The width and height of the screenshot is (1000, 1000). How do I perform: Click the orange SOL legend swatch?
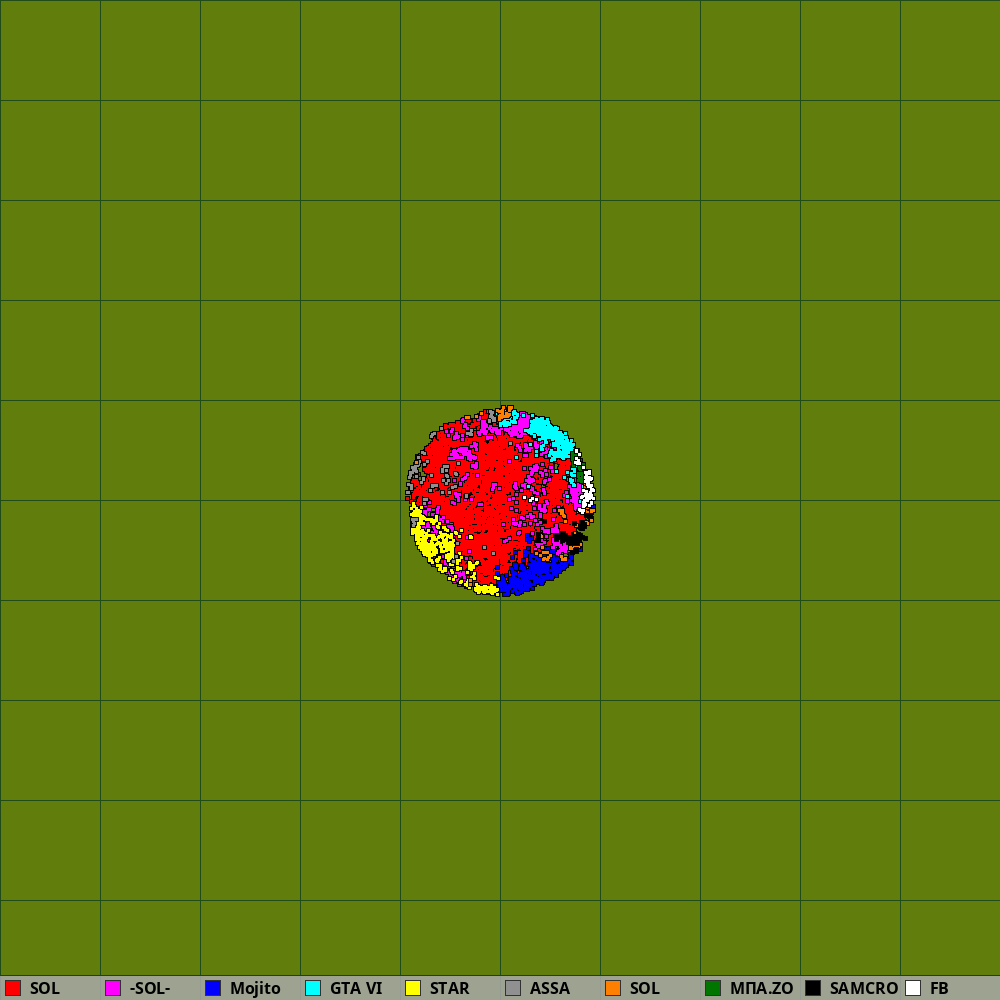tap(613, 988)
